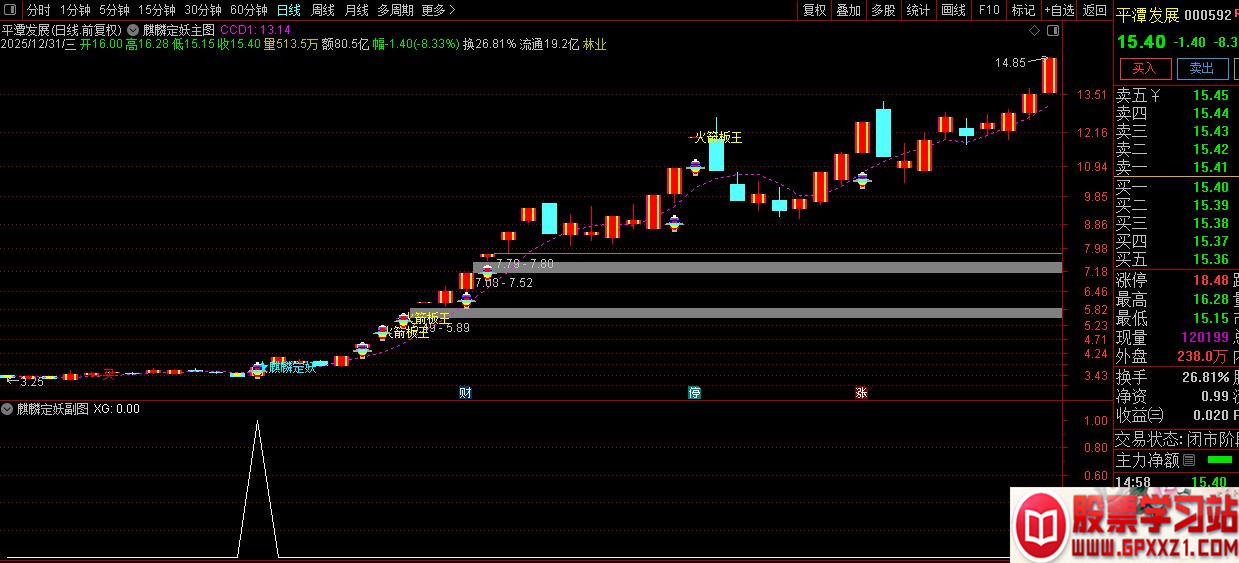Click the list icon next to 主力净额
Screen dimensions: 1239x563
(x=1188, y=461)
